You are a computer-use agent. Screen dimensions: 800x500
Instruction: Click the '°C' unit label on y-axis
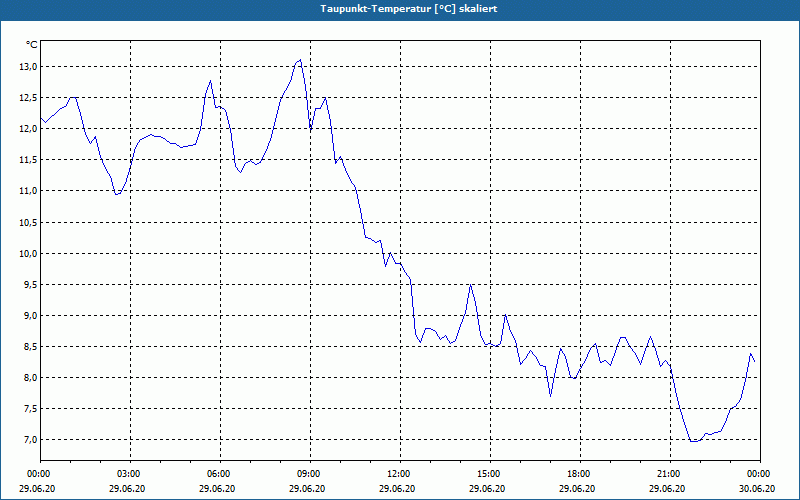pos(32,45)
